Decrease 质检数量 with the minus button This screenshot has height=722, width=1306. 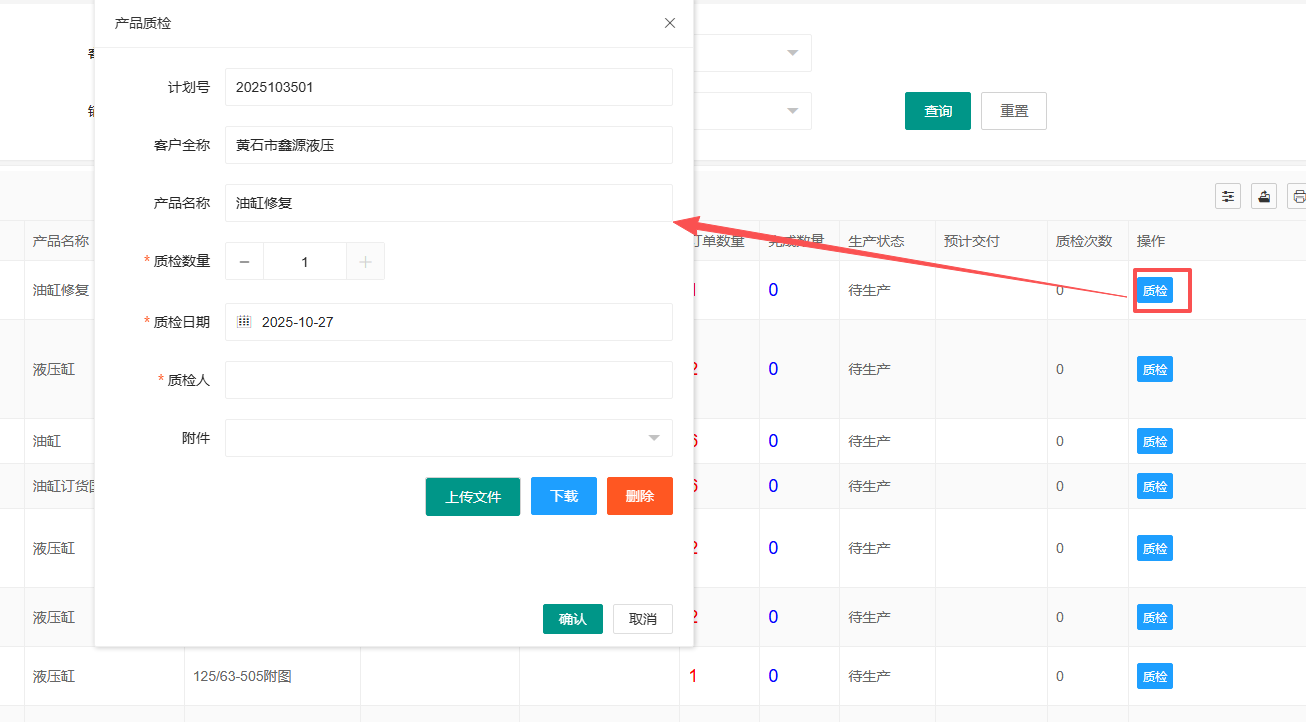(x=245, y=262)
